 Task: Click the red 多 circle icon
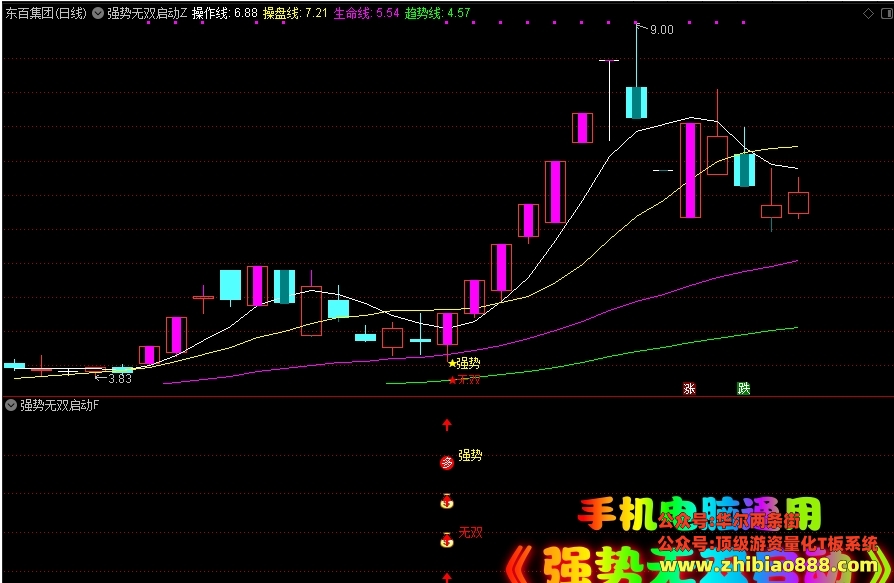click(x=447, y=463)
